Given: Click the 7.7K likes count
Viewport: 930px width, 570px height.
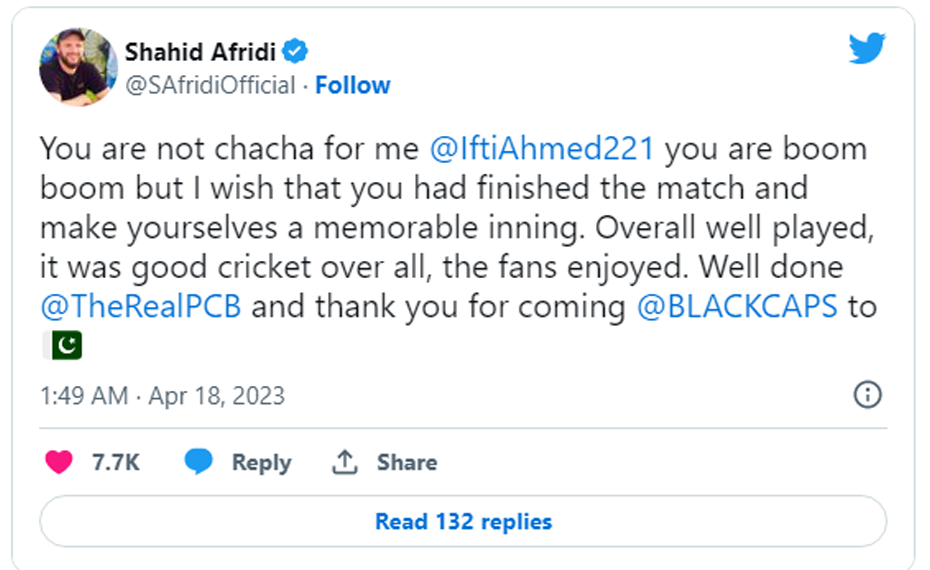Looking at the screenshot, I should click(115, 462).
